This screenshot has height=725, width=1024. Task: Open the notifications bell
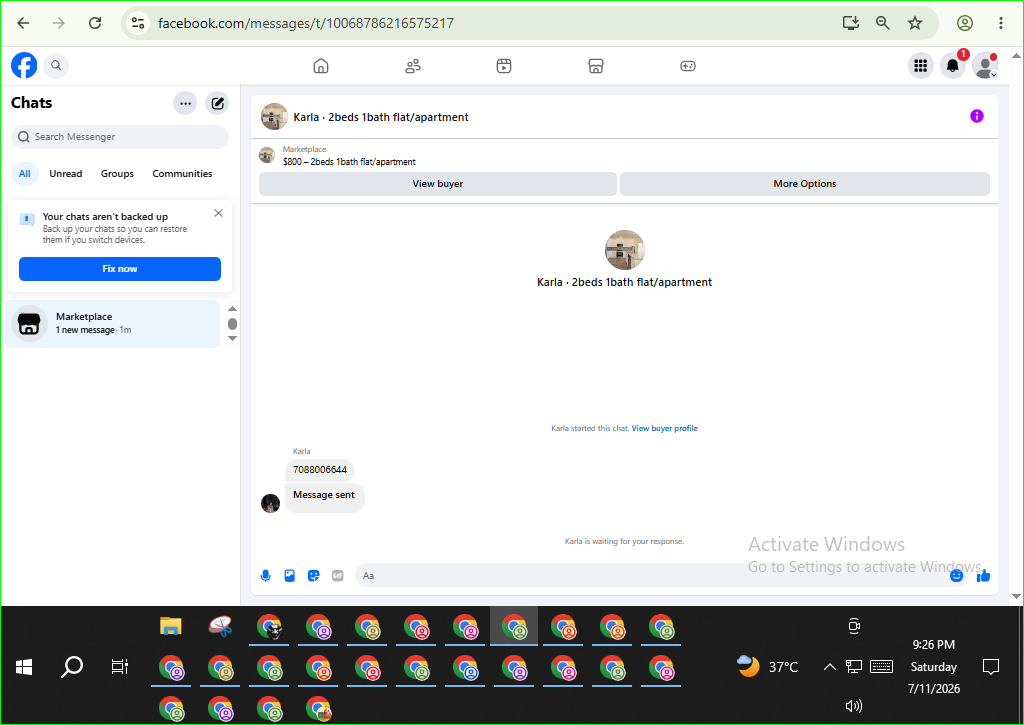[x=953, y=65]
